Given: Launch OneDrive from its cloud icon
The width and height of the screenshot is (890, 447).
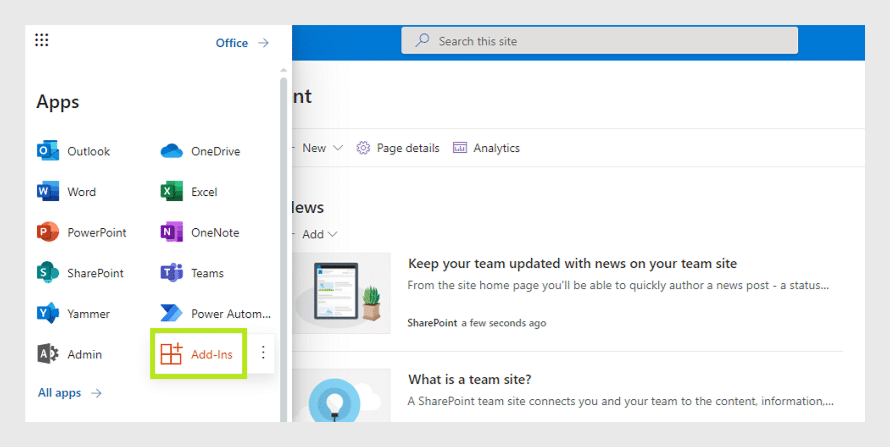Looking at the screenshot, I should [x=171, y=151].
